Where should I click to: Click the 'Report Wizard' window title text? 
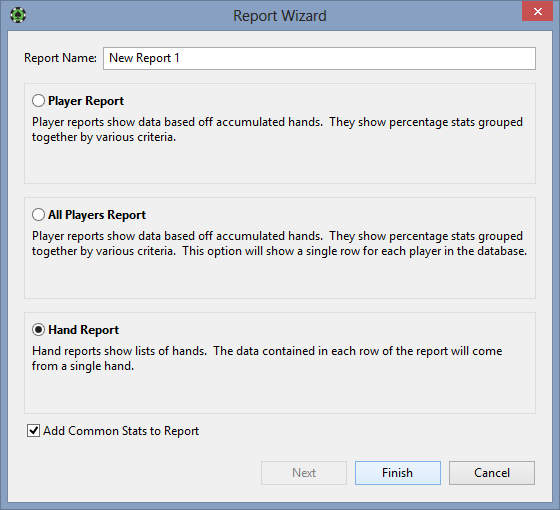click(x=280, y=16)
